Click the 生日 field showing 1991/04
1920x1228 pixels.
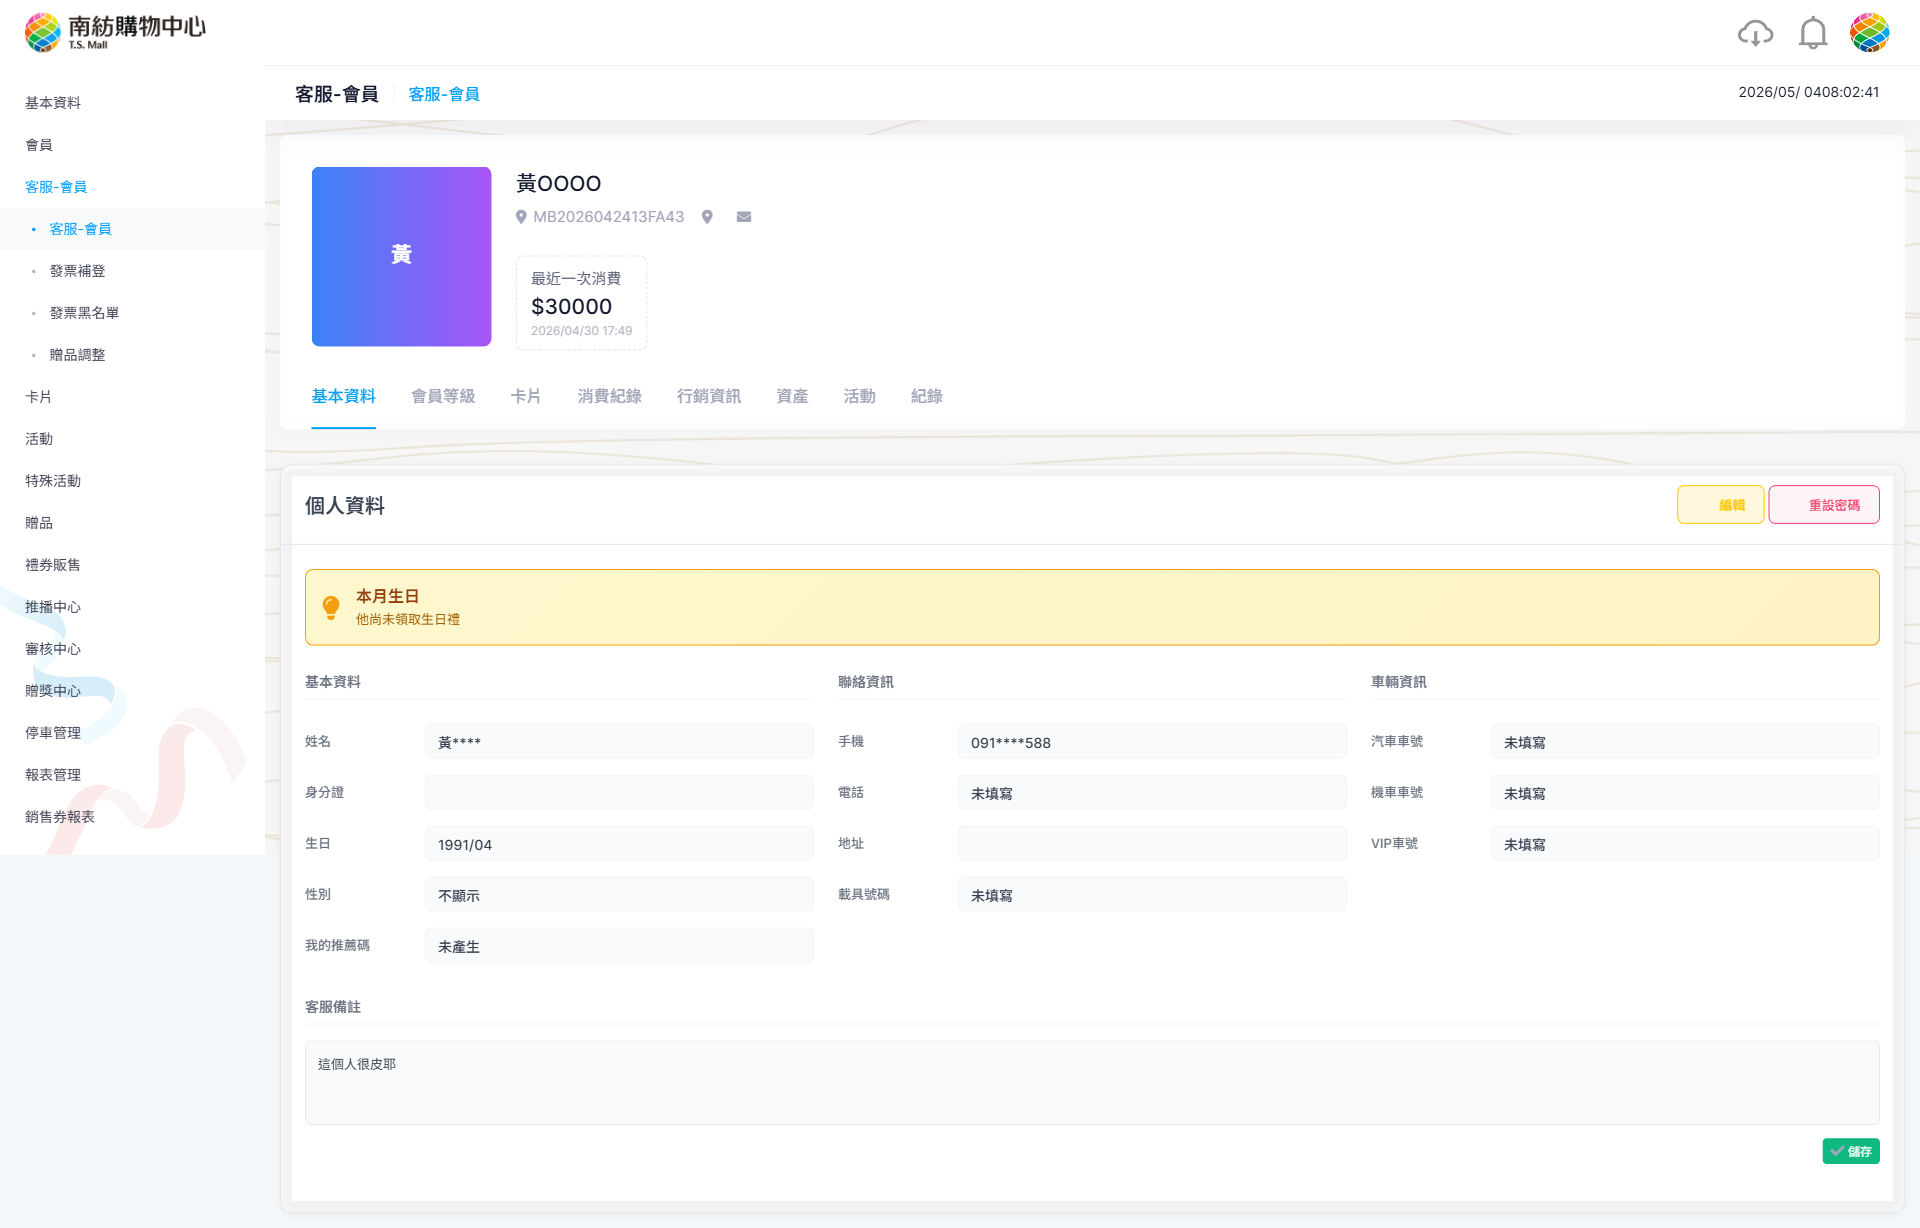point(619,844)
